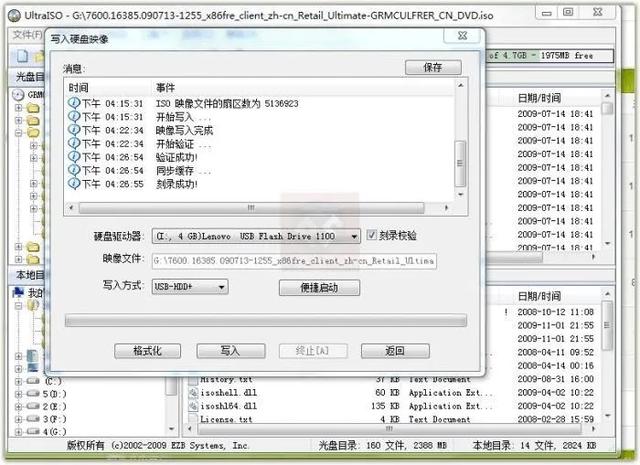The width and height of the screenshot is (640, 465).
Task: Click the 135 KB size cell
Action: pyautogui.click(x=385, y=406)
